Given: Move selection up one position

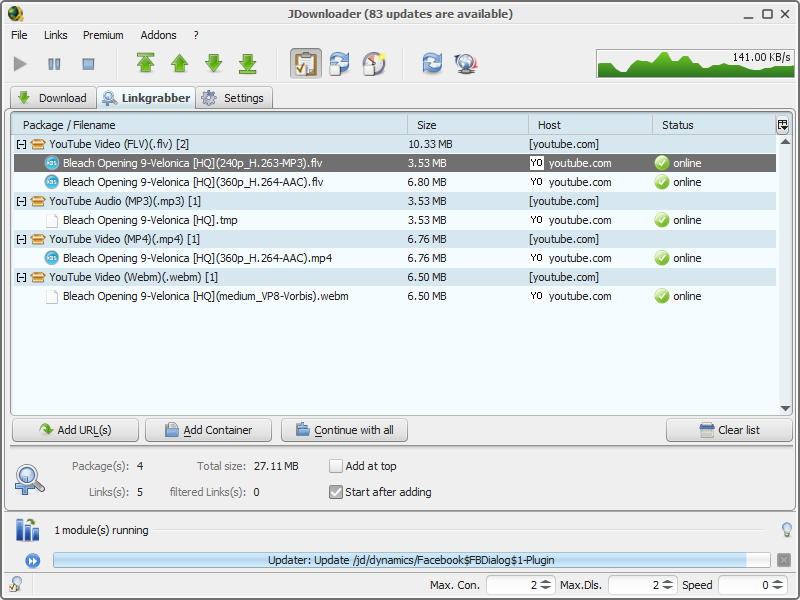Looking at the screenshot, I should point(180,63).
